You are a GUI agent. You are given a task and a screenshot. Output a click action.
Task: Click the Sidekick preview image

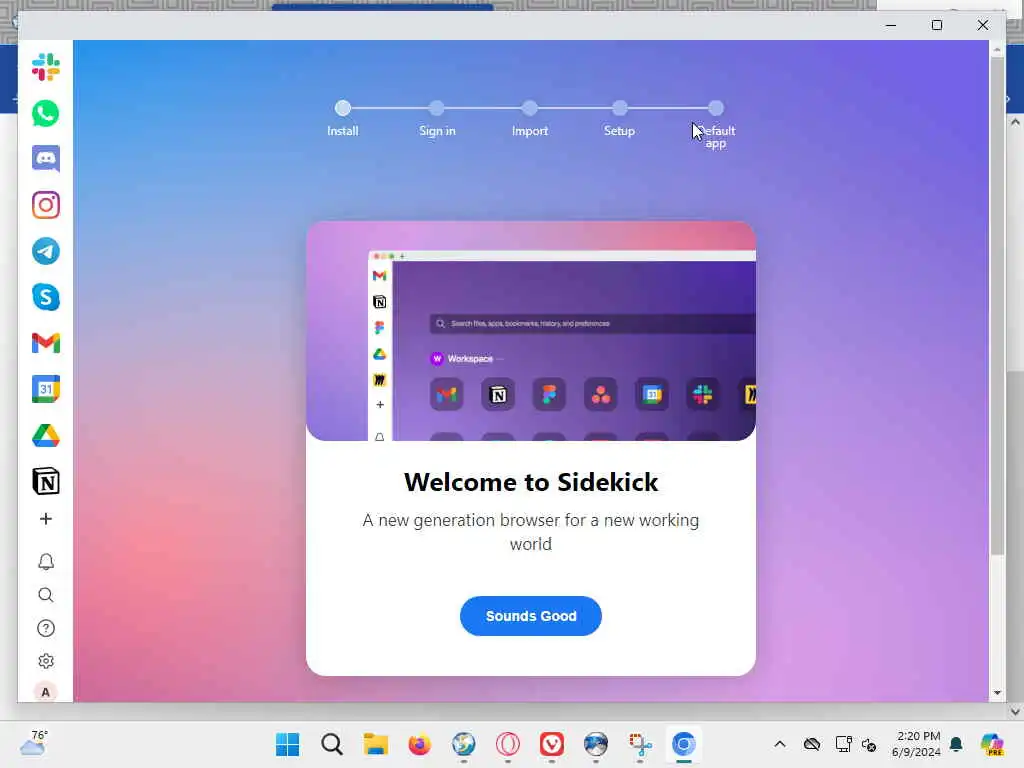point(531,331)
